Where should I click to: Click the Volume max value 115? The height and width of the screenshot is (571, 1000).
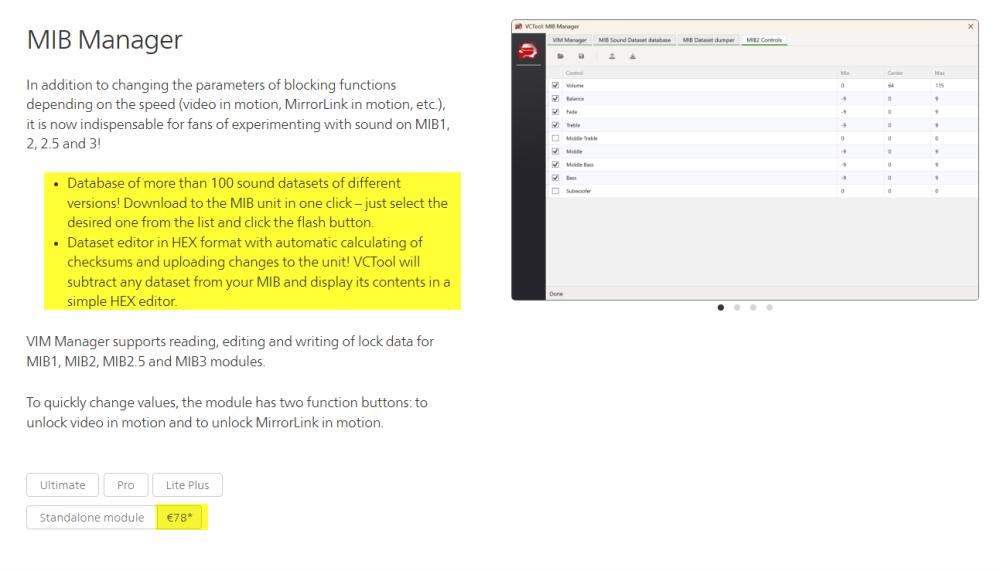pyautogui.click(x=939, y=85)
